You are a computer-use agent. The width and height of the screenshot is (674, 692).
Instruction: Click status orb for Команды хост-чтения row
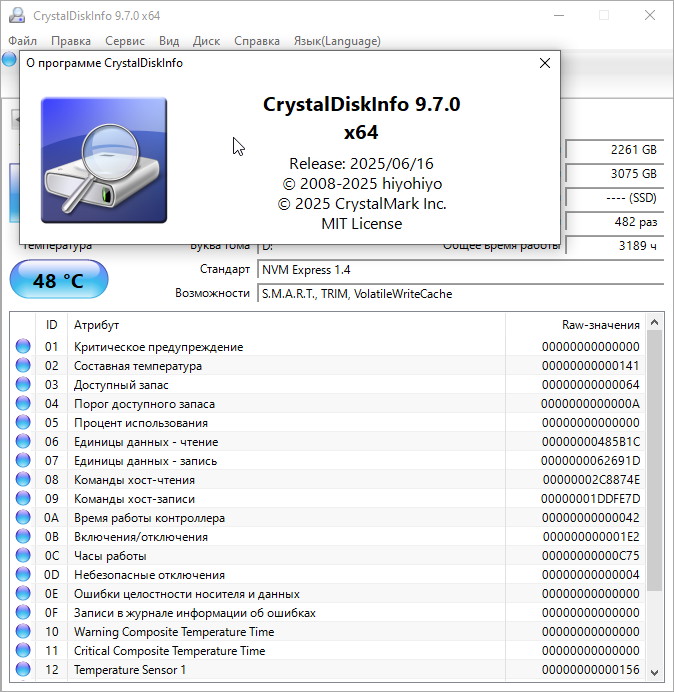point(23,479)
